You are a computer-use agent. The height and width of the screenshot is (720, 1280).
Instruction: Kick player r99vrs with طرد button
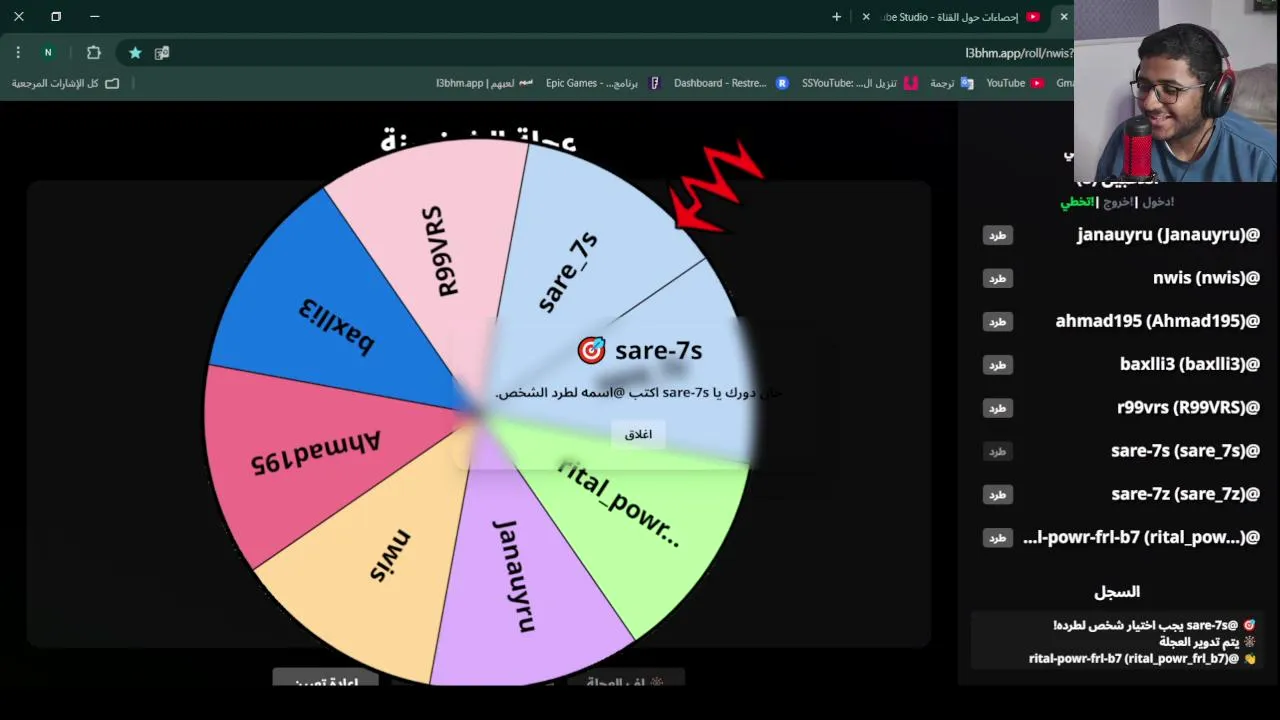(997, 408)
